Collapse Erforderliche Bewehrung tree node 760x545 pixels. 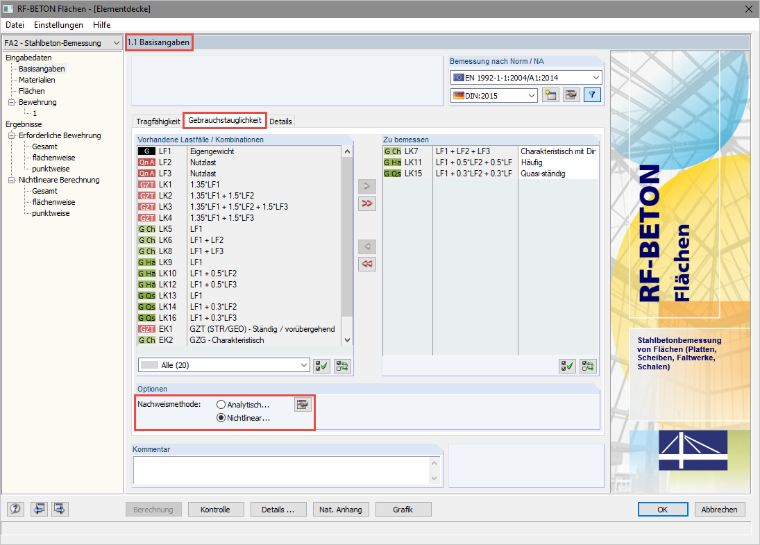coord(11,135)
